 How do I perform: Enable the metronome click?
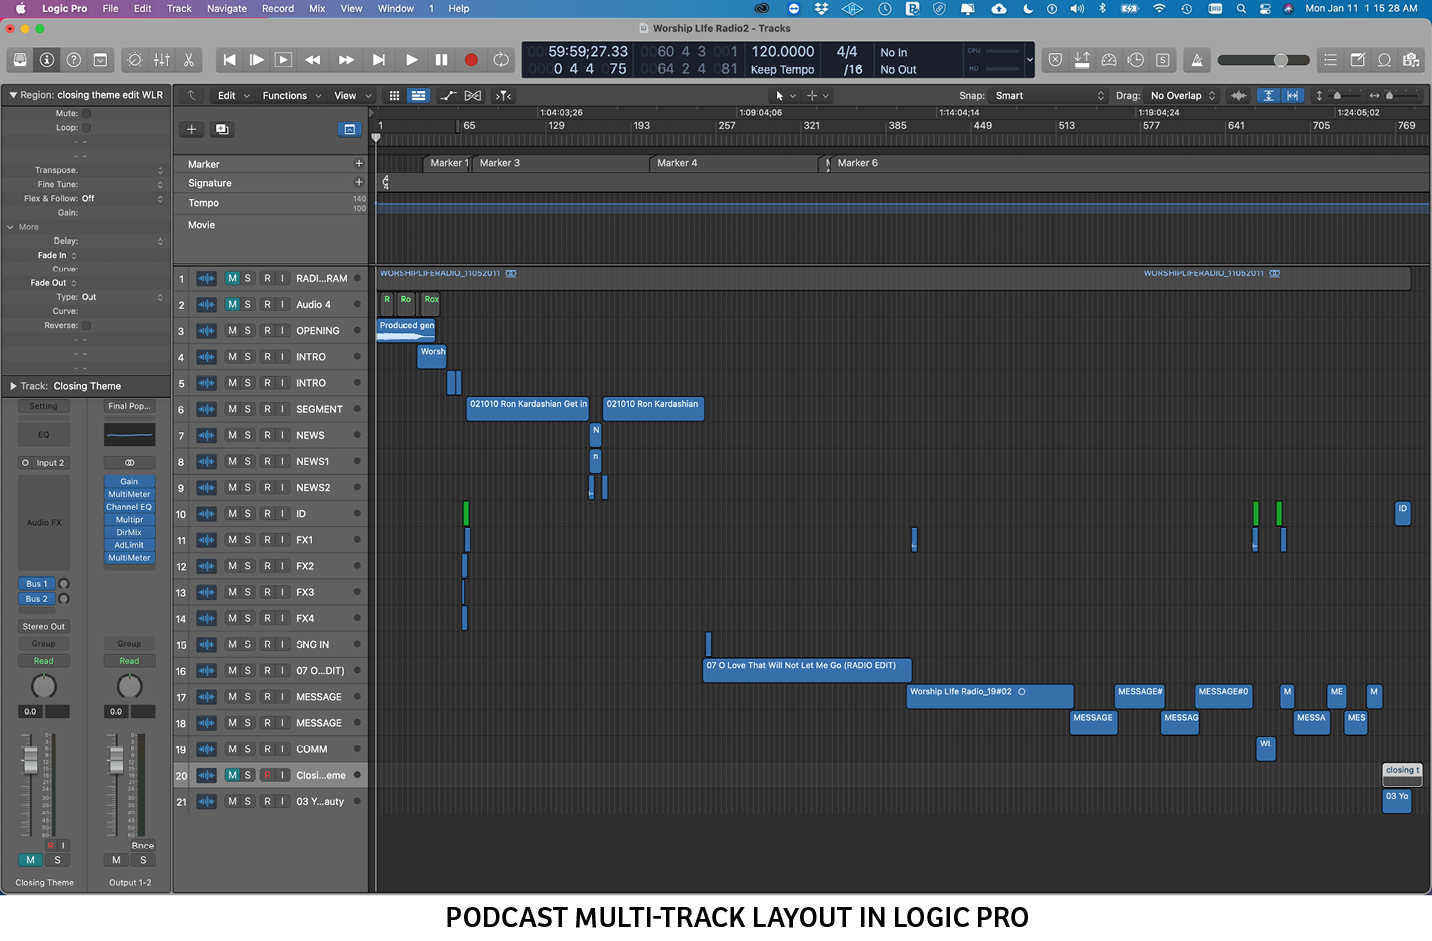pos(1197,60)
